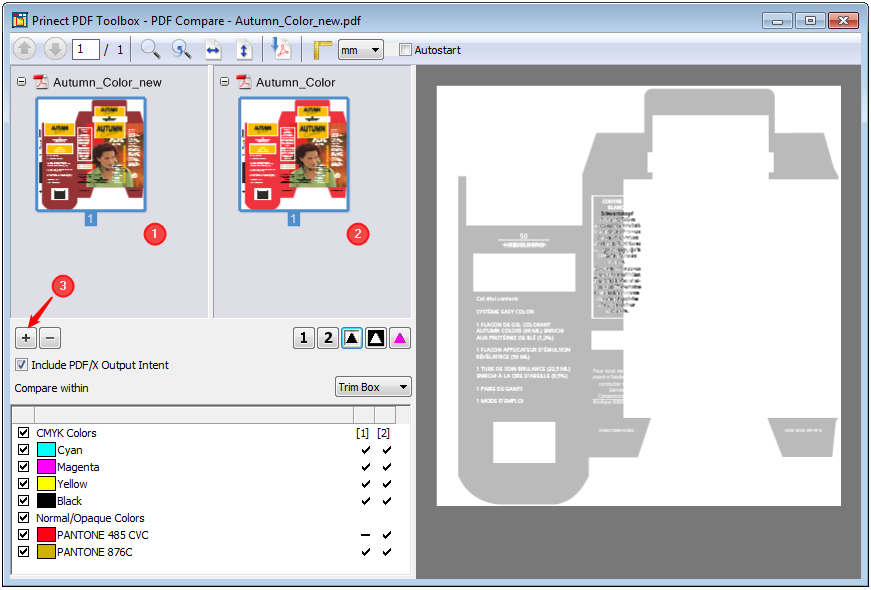Screen dimensions: 871x590
Task: Select the Autumn_Color_new page thumbnail
Action: point(91,154)
